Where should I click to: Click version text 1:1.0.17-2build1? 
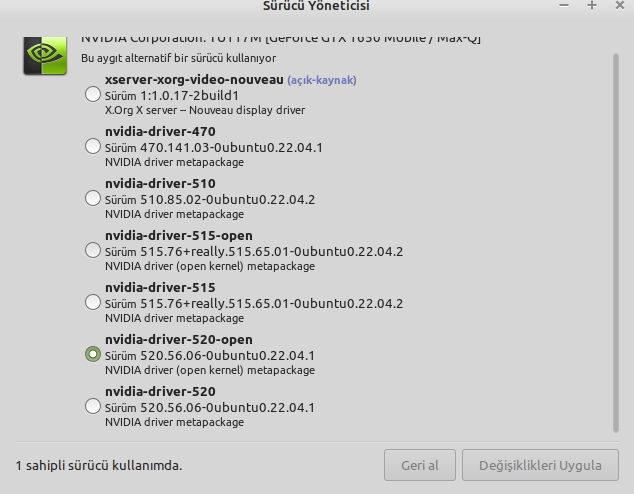point(189,96)
